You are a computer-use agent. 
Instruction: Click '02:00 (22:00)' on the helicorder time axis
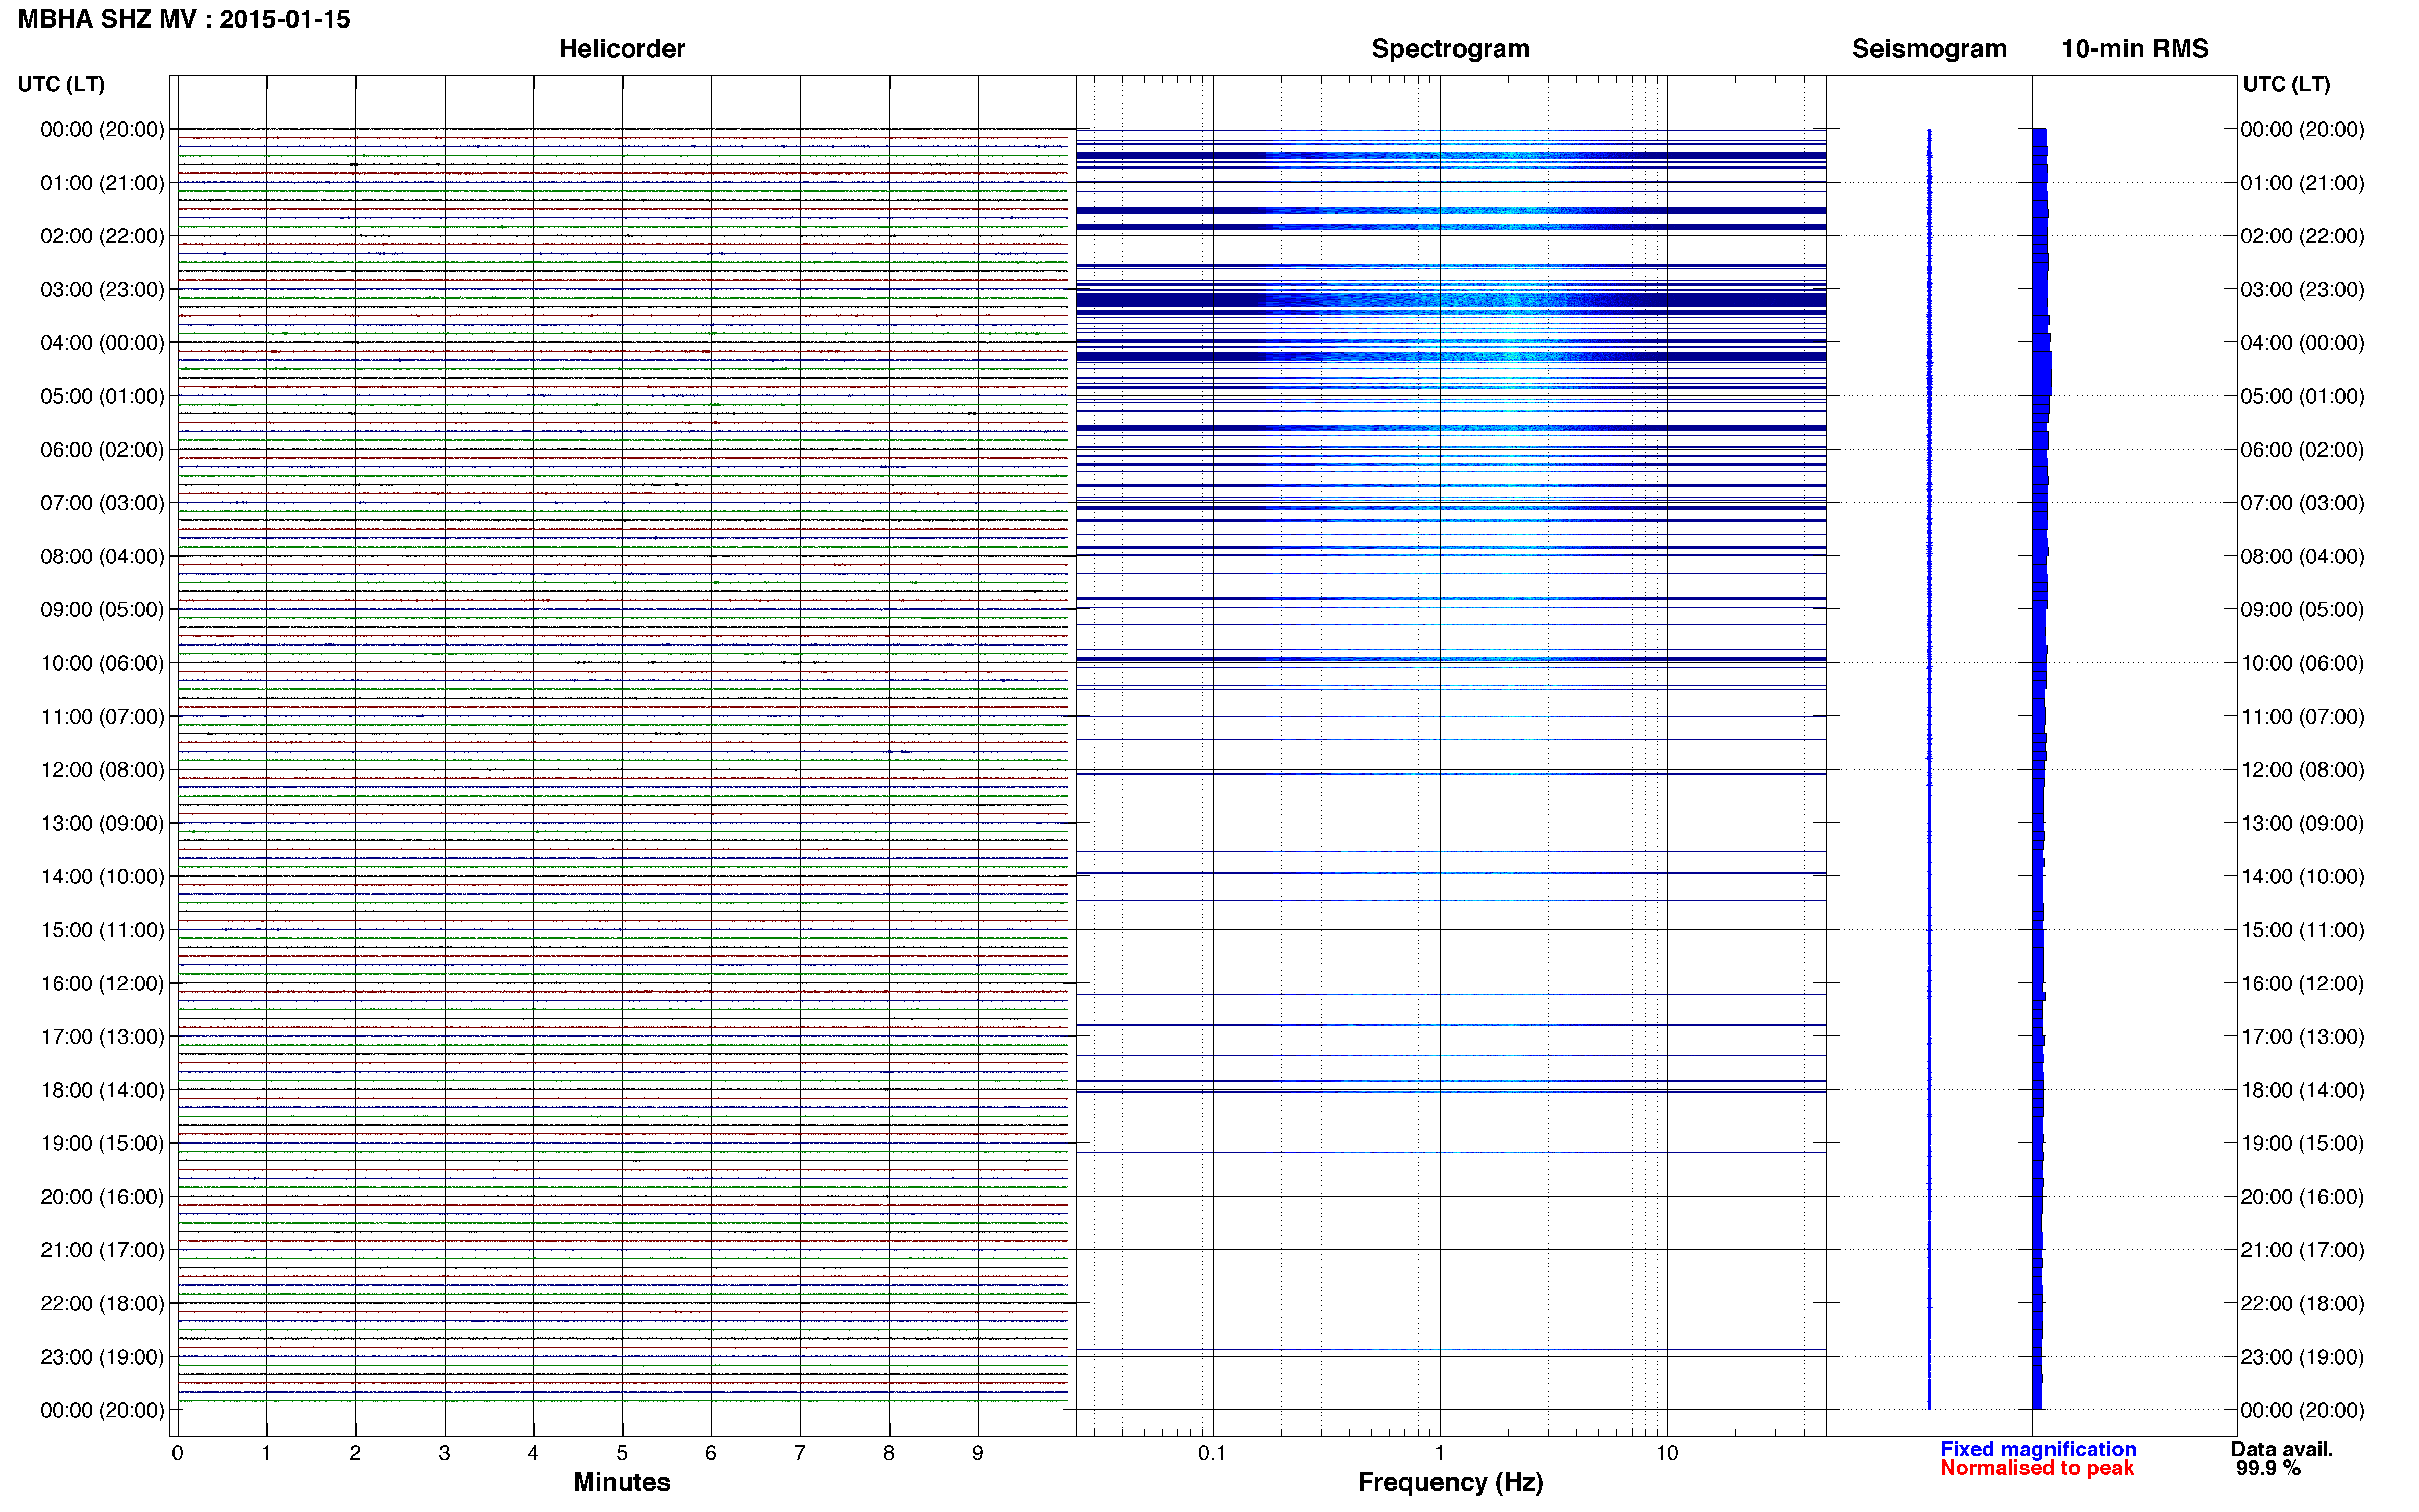[x=102, y=236]
